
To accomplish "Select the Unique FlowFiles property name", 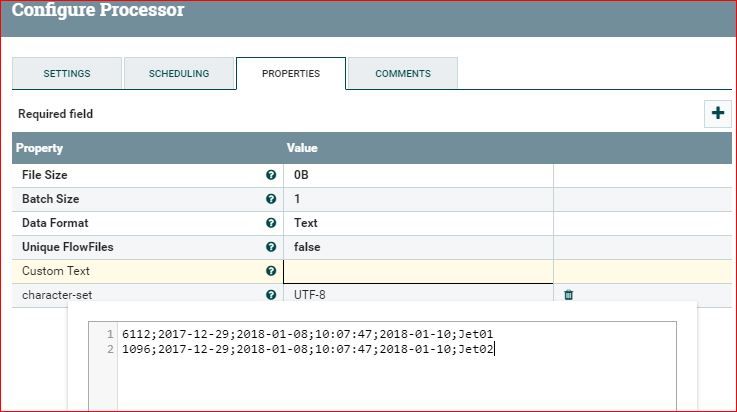I will click(68, 247).
